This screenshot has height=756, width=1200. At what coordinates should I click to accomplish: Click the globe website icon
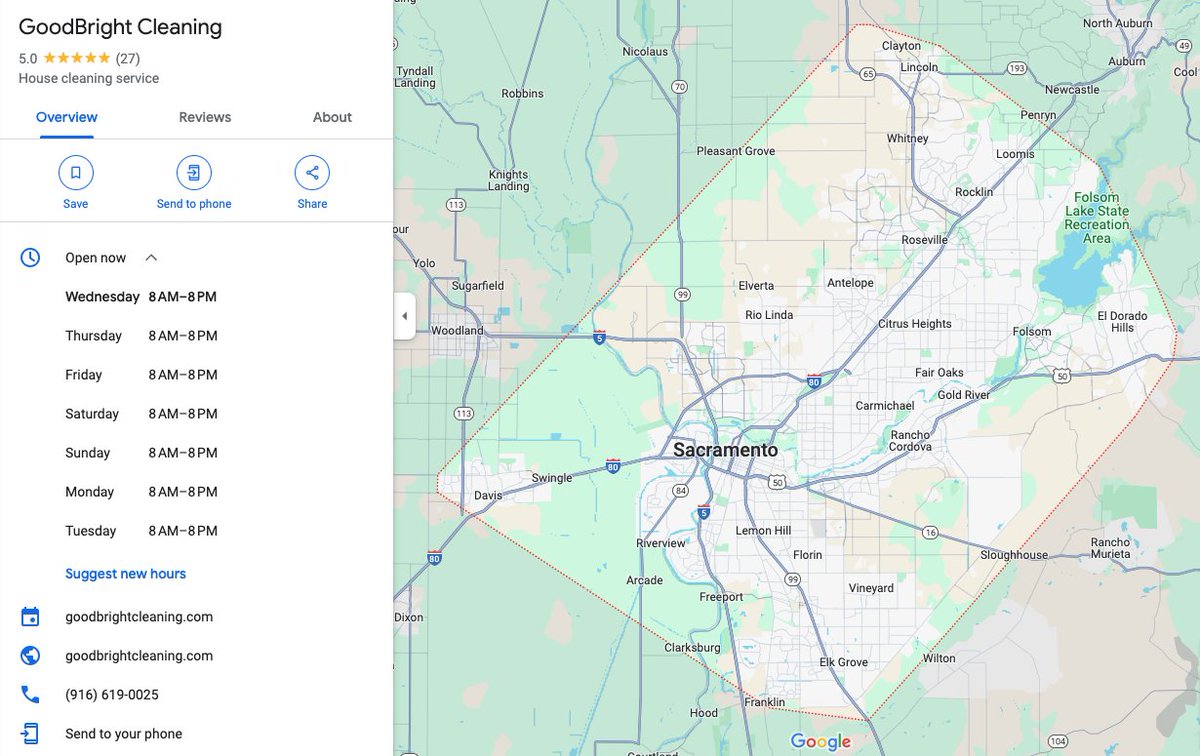coord(31,656)
